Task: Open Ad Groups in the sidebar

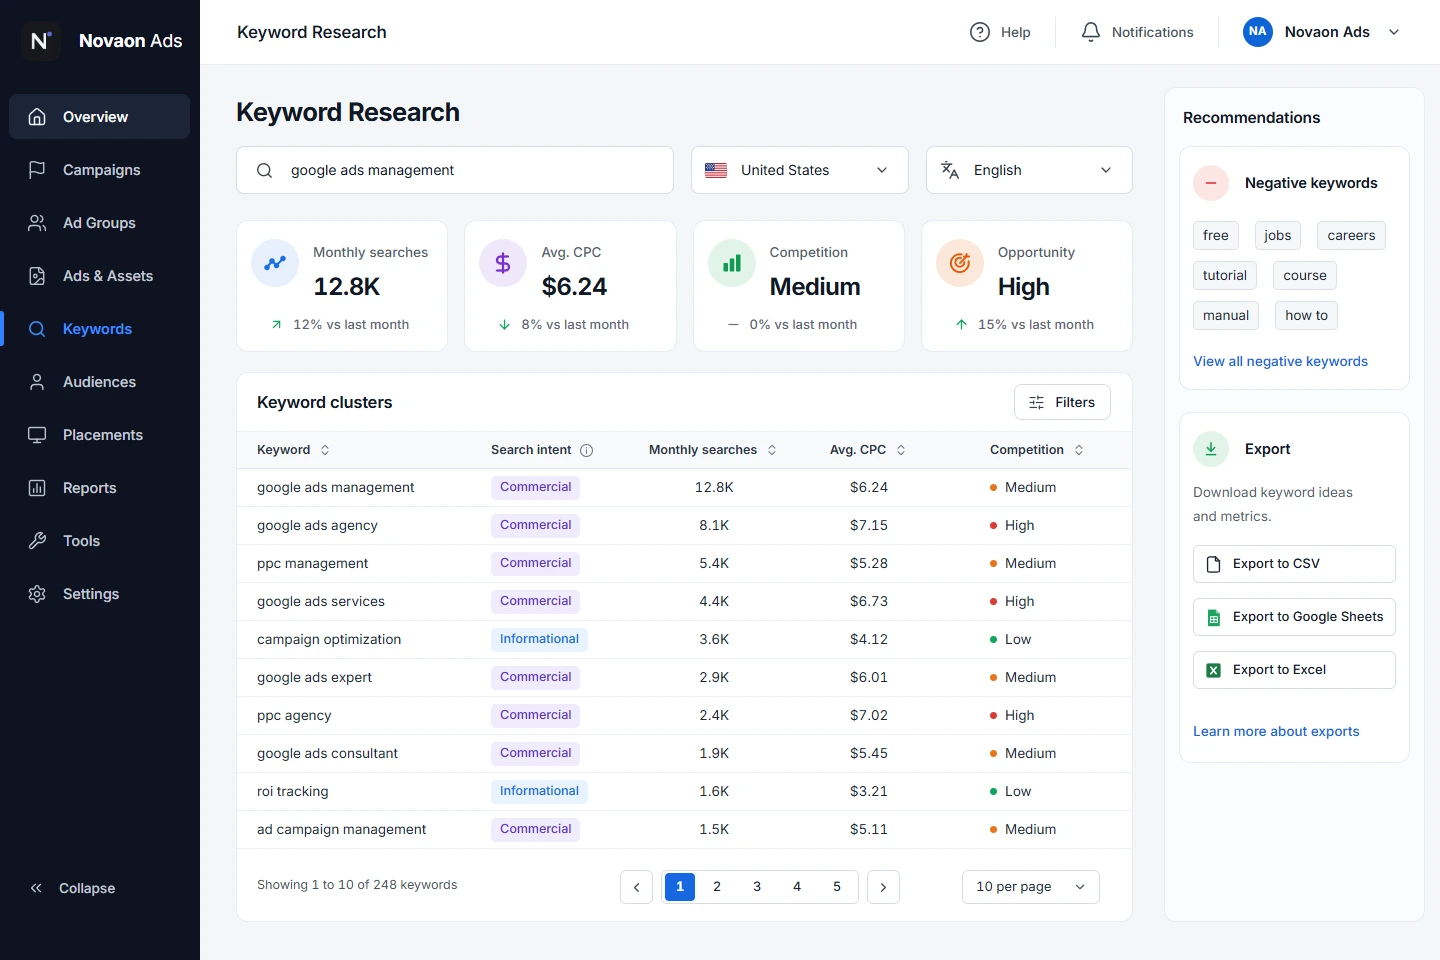Action: pos(99,223)
